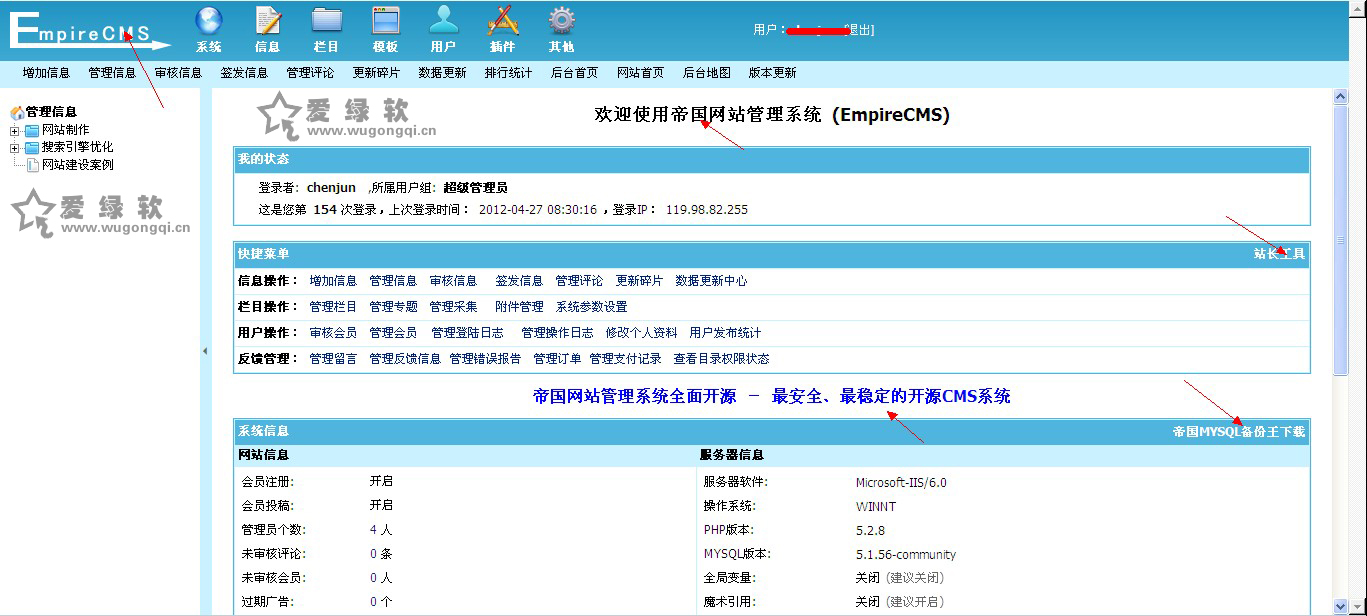
Task: Open 系统参数设置 quick link
Action: 591,307
